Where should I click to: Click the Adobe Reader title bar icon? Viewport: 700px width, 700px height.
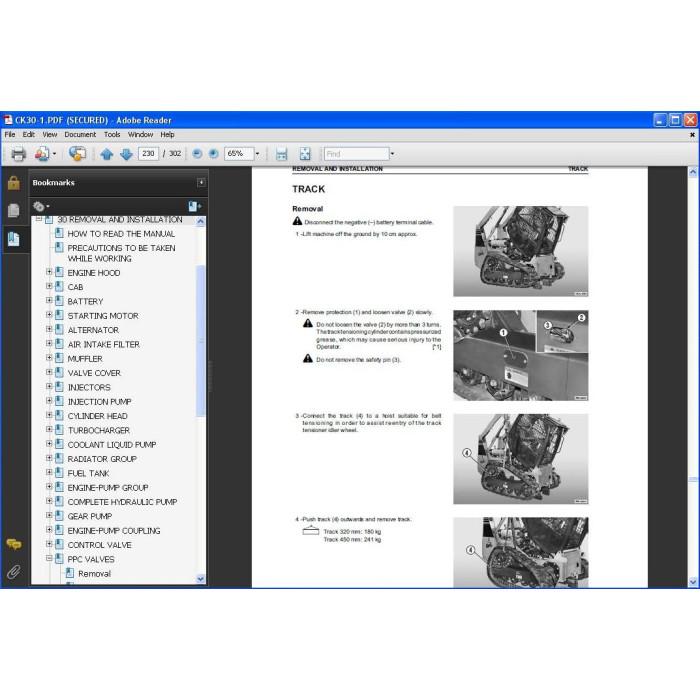click(8, 120)
